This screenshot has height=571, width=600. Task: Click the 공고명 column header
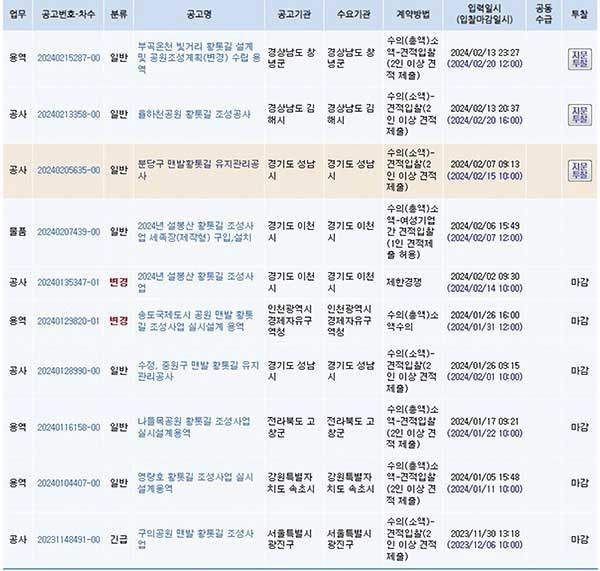pyautogui.click(x=199, y=15)
